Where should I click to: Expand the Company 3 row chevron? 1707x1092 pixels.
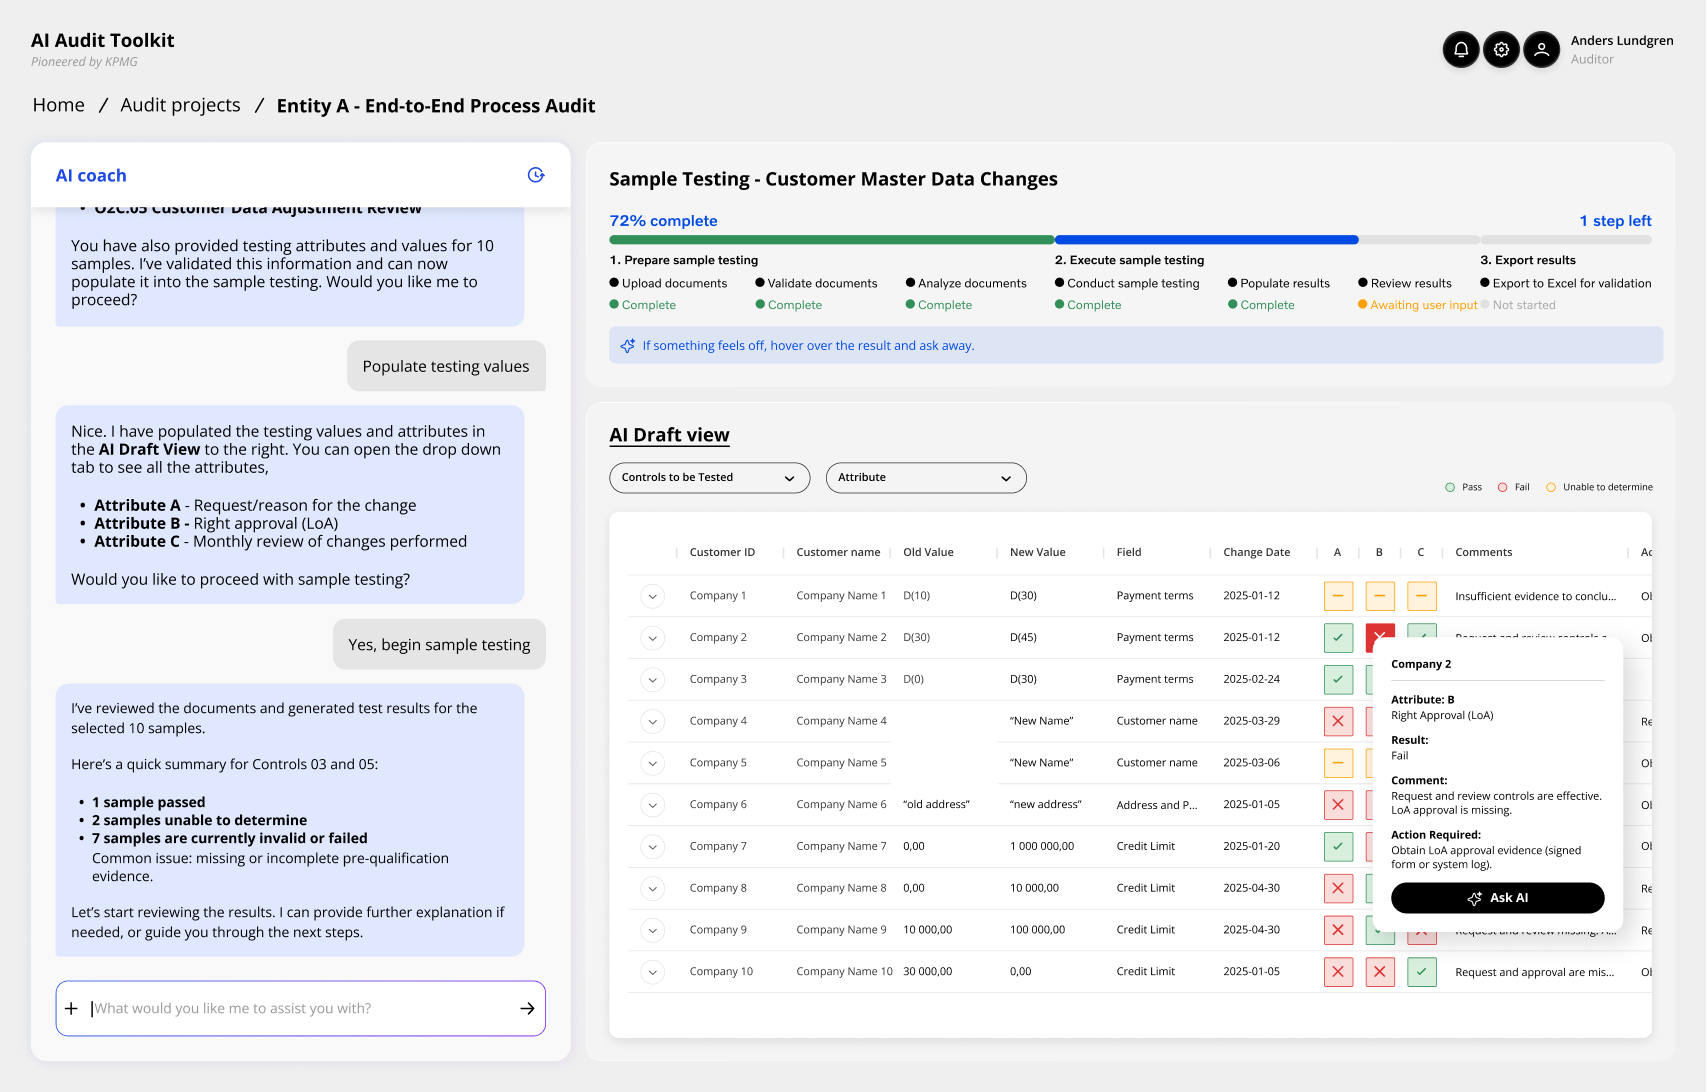652,680
